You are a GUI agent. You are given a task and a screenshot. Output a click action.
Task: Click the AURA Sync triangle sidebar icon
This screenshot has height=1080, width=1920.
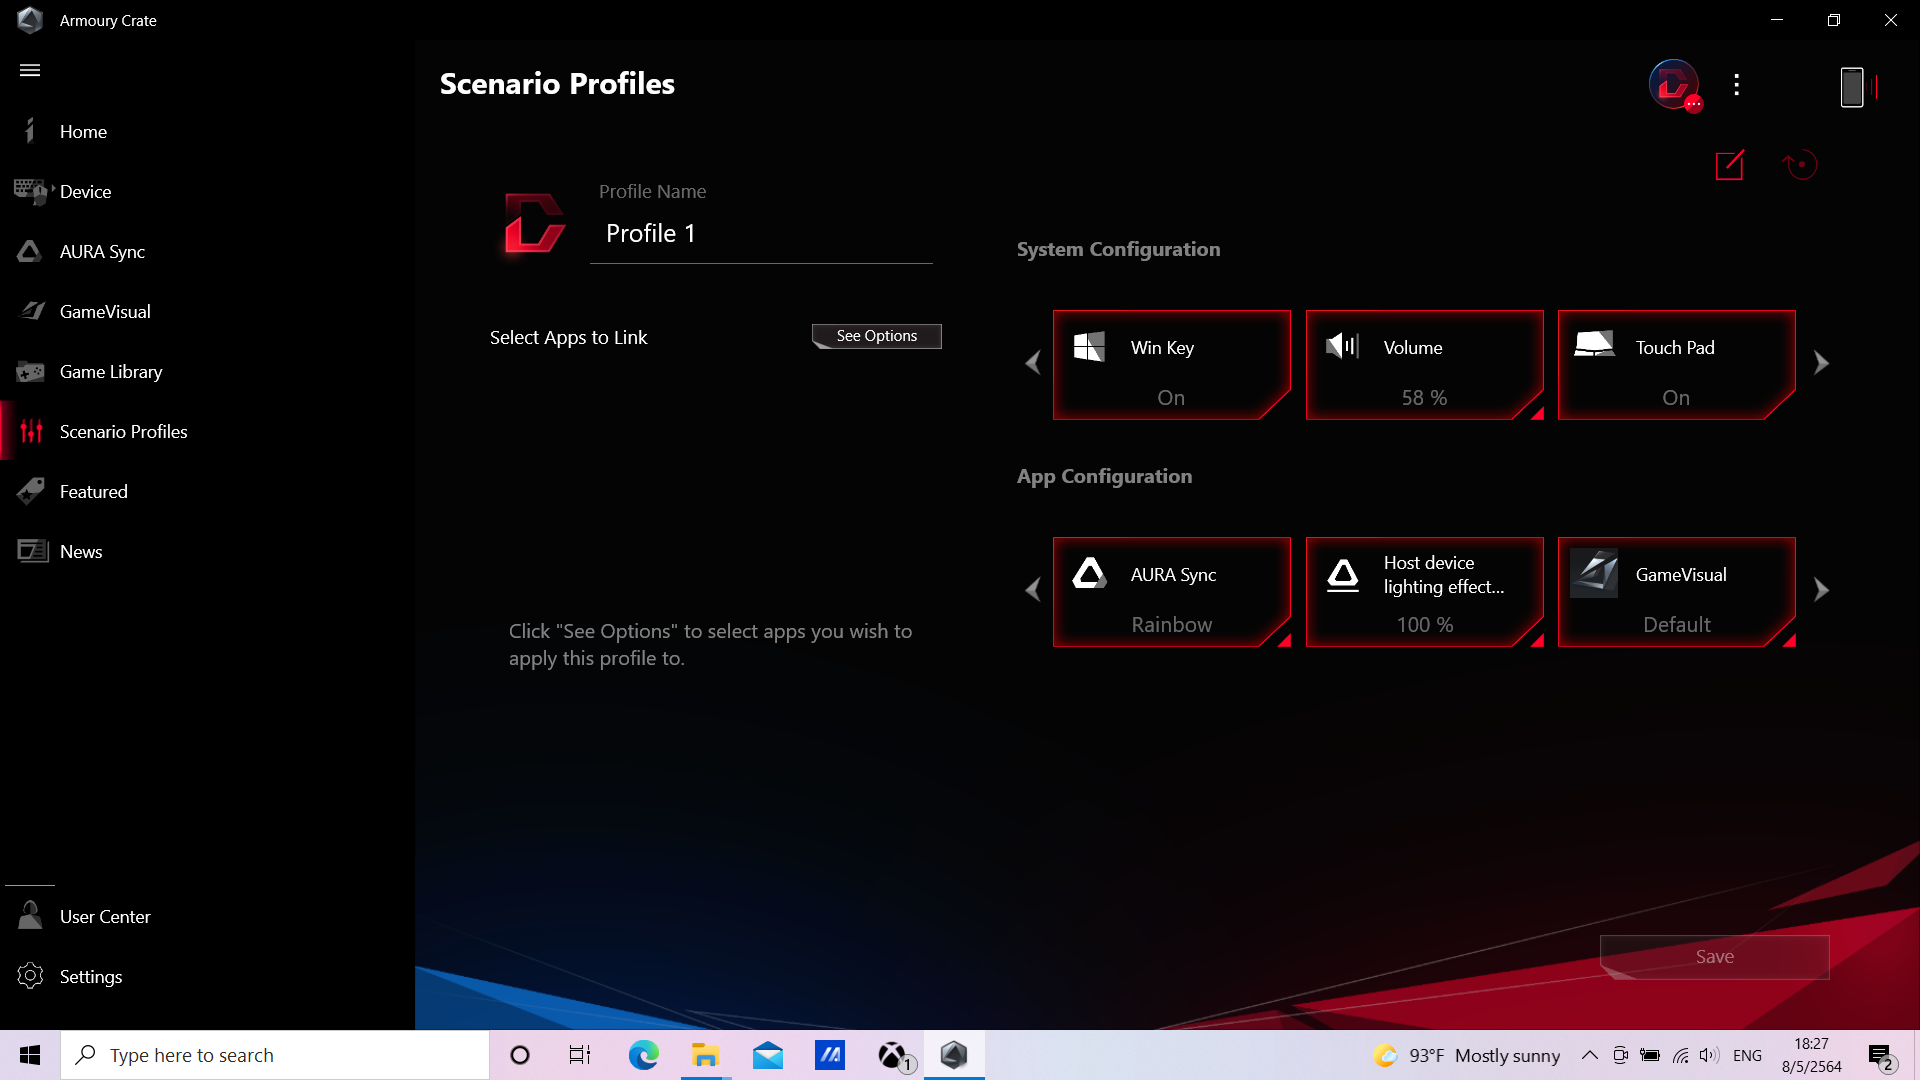pyautogui.click(x=30, y=251)
